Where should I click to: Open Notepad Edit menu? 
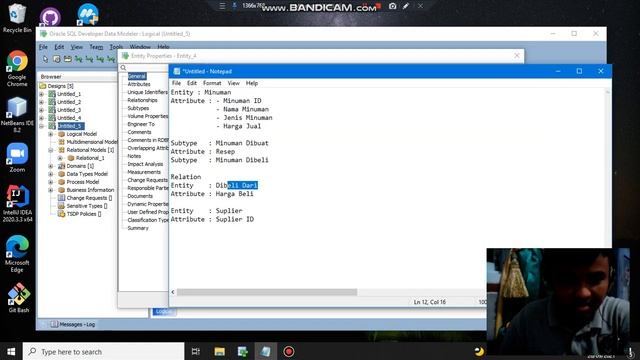[x=192, y=83]
